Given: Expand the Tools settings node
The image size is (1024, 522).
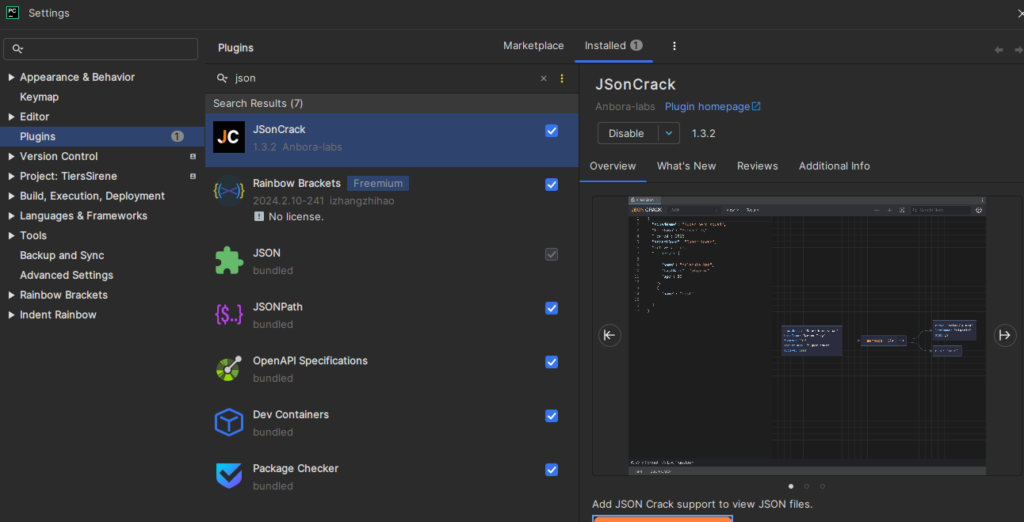Looking at the screenshot, I should pyautogui.click(x=11, y=236).
